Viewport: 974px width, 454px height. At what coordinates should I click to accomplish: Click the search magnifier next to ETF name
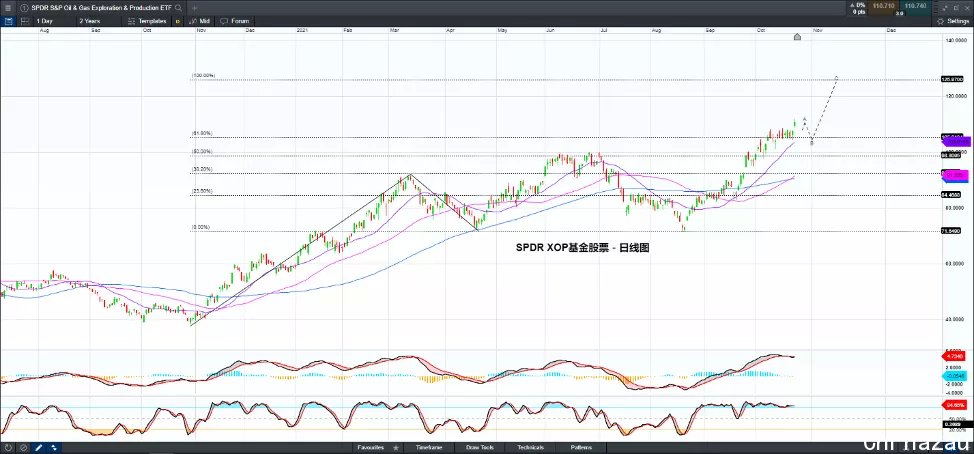[x=178, y=8]
